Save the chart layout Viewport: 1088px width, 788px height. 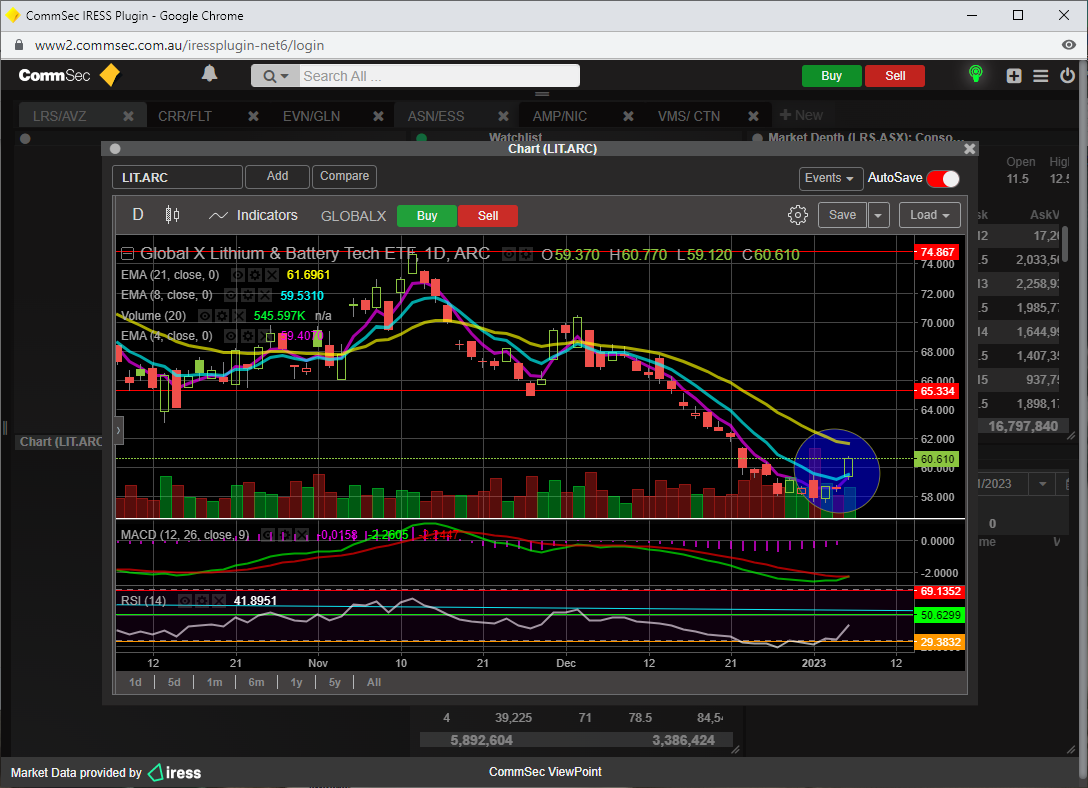pos(842,215)
